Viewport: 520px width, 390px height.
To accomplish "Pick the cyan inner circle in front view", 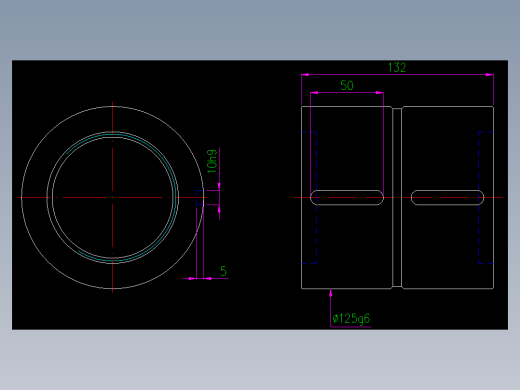I will point(176,198).
